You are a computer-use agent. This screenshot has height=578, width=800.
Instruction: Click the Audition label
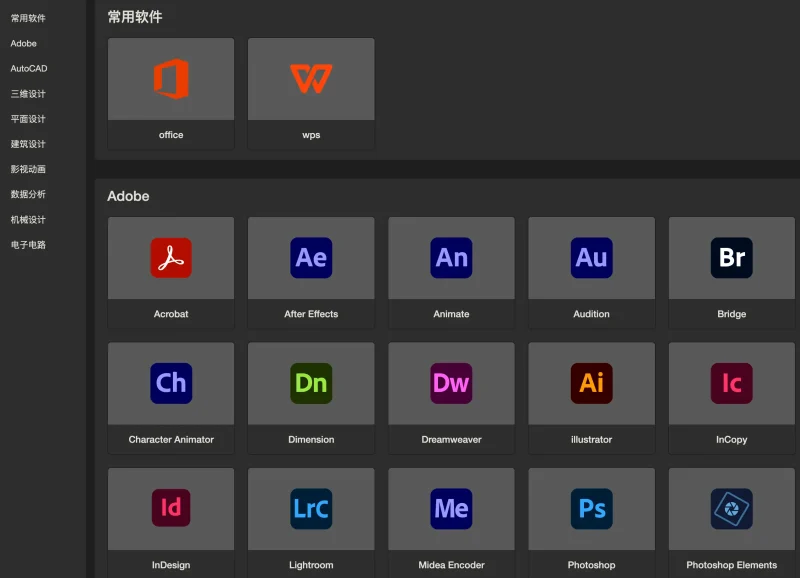click(x=591, y=314)
